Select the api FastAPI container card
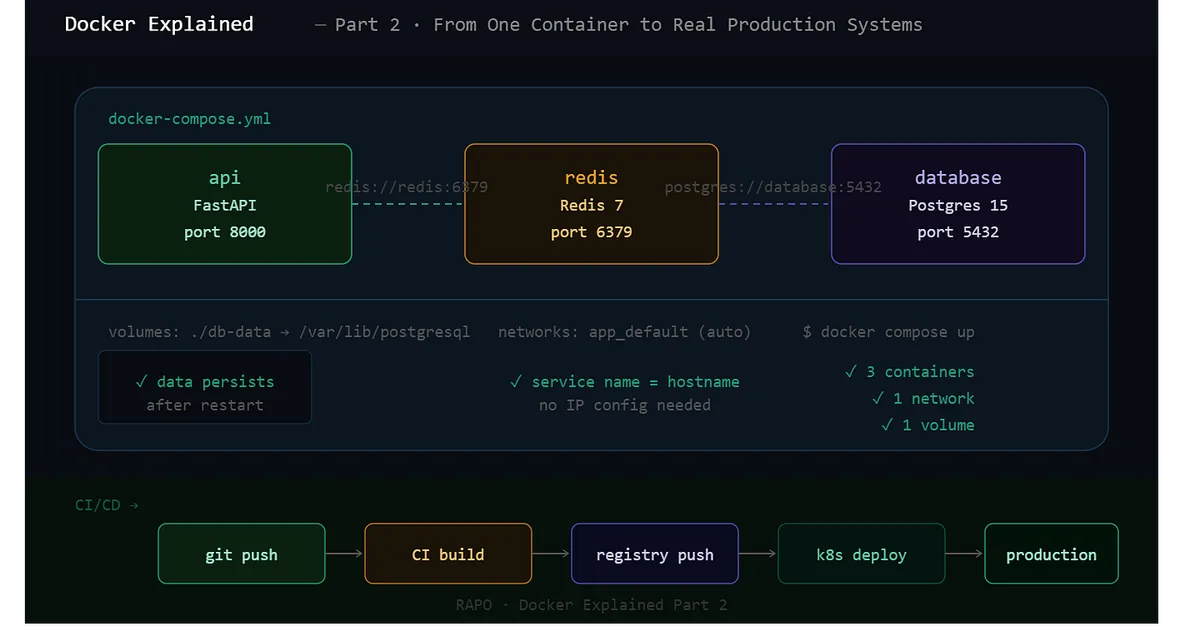Viewport: 1200px width, 630px height. pos(224,204)
